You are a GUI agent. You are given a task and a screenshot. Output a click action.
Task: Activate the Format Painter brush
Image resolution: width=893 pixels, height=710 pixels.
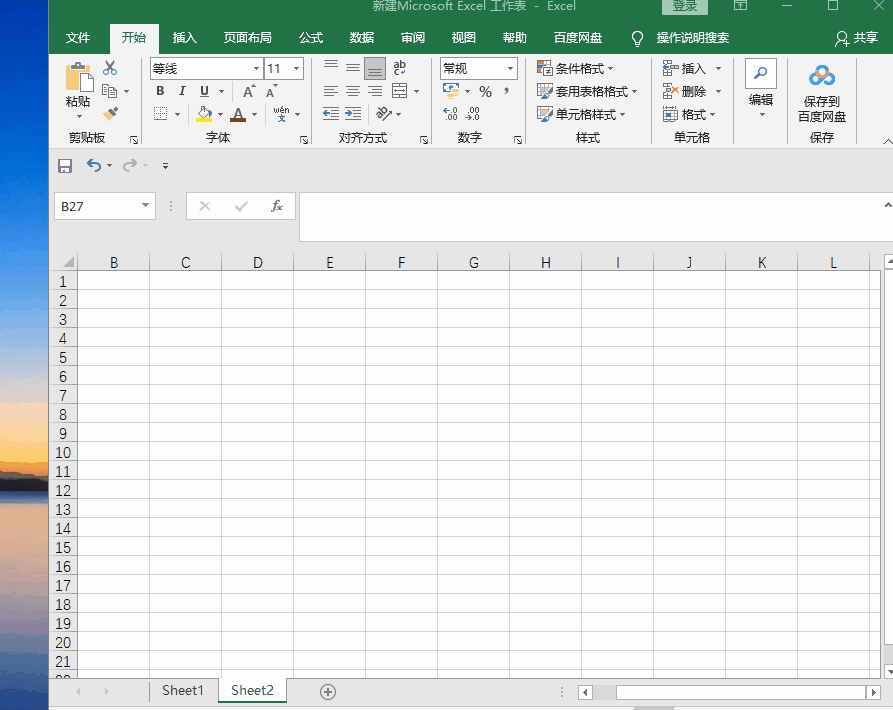[x=110, y=113]
